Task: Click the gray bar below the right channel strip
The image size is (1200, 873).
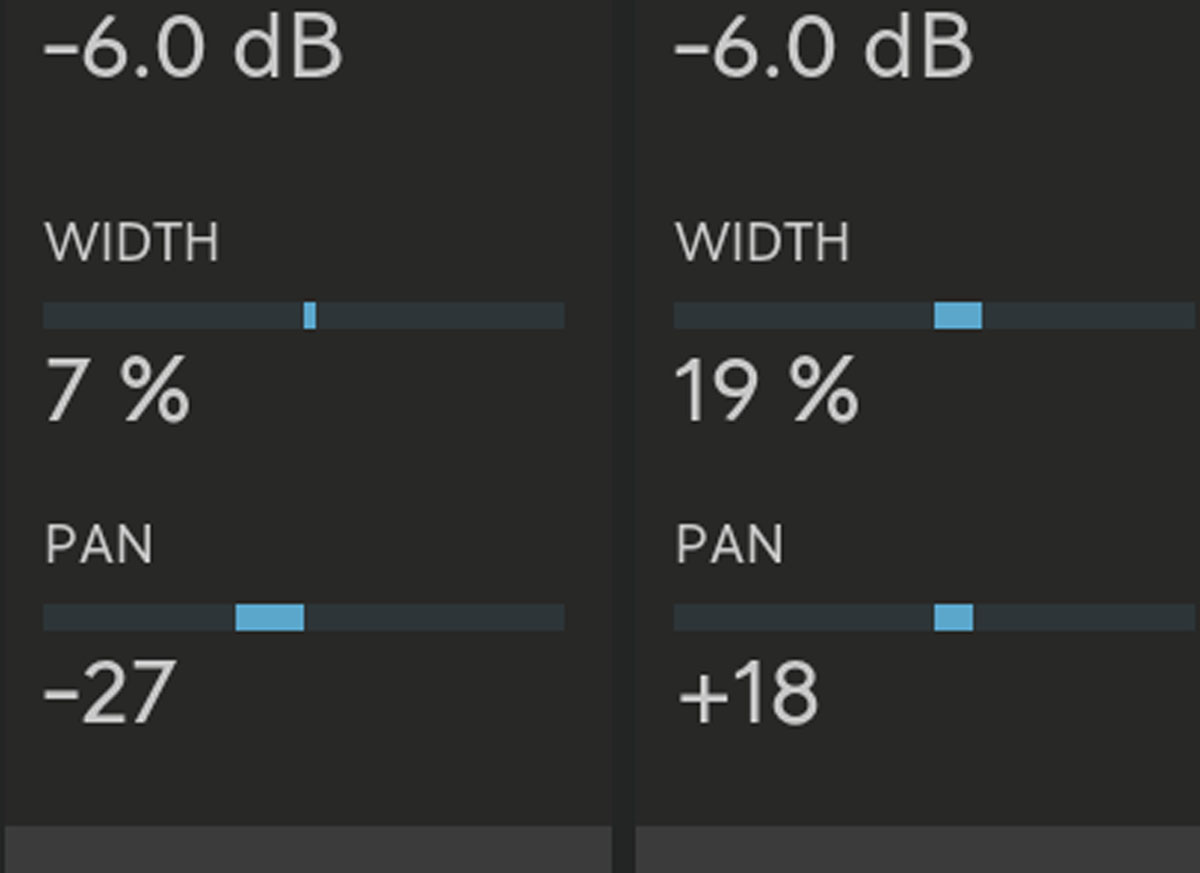Action: (916, 849)
